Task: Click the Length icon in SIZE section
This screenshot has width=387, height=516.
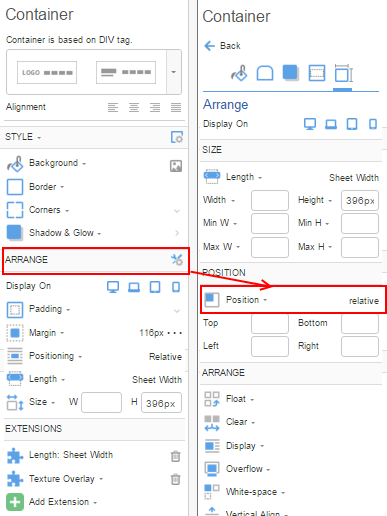Action: [212, 177]
